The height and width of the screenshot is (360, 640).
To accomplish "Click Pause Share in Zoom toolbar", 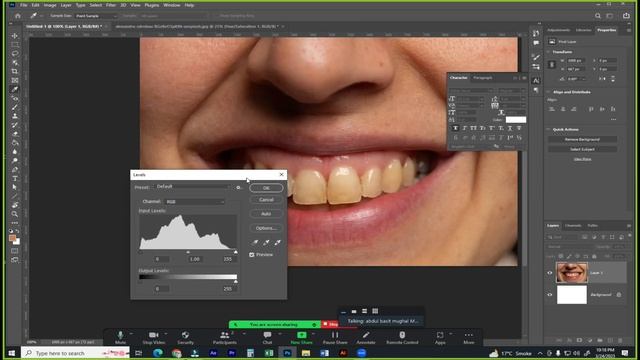I will point(335,337).
